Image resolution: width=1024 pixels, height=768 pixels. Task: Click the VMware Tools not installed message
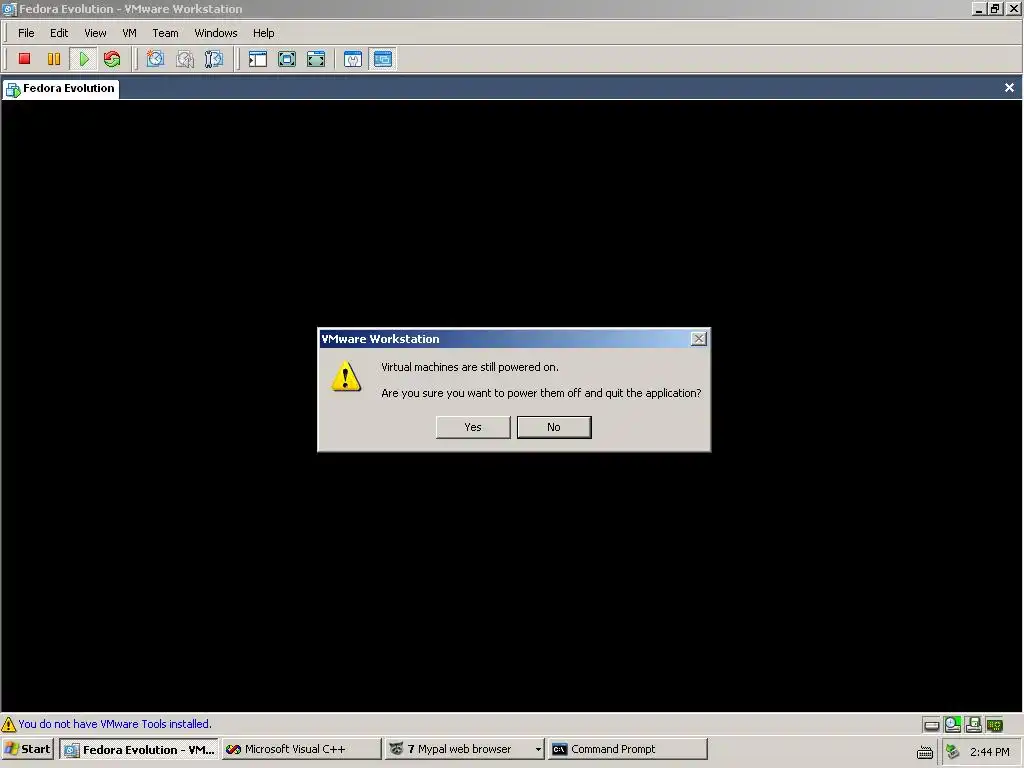(115, 724)
